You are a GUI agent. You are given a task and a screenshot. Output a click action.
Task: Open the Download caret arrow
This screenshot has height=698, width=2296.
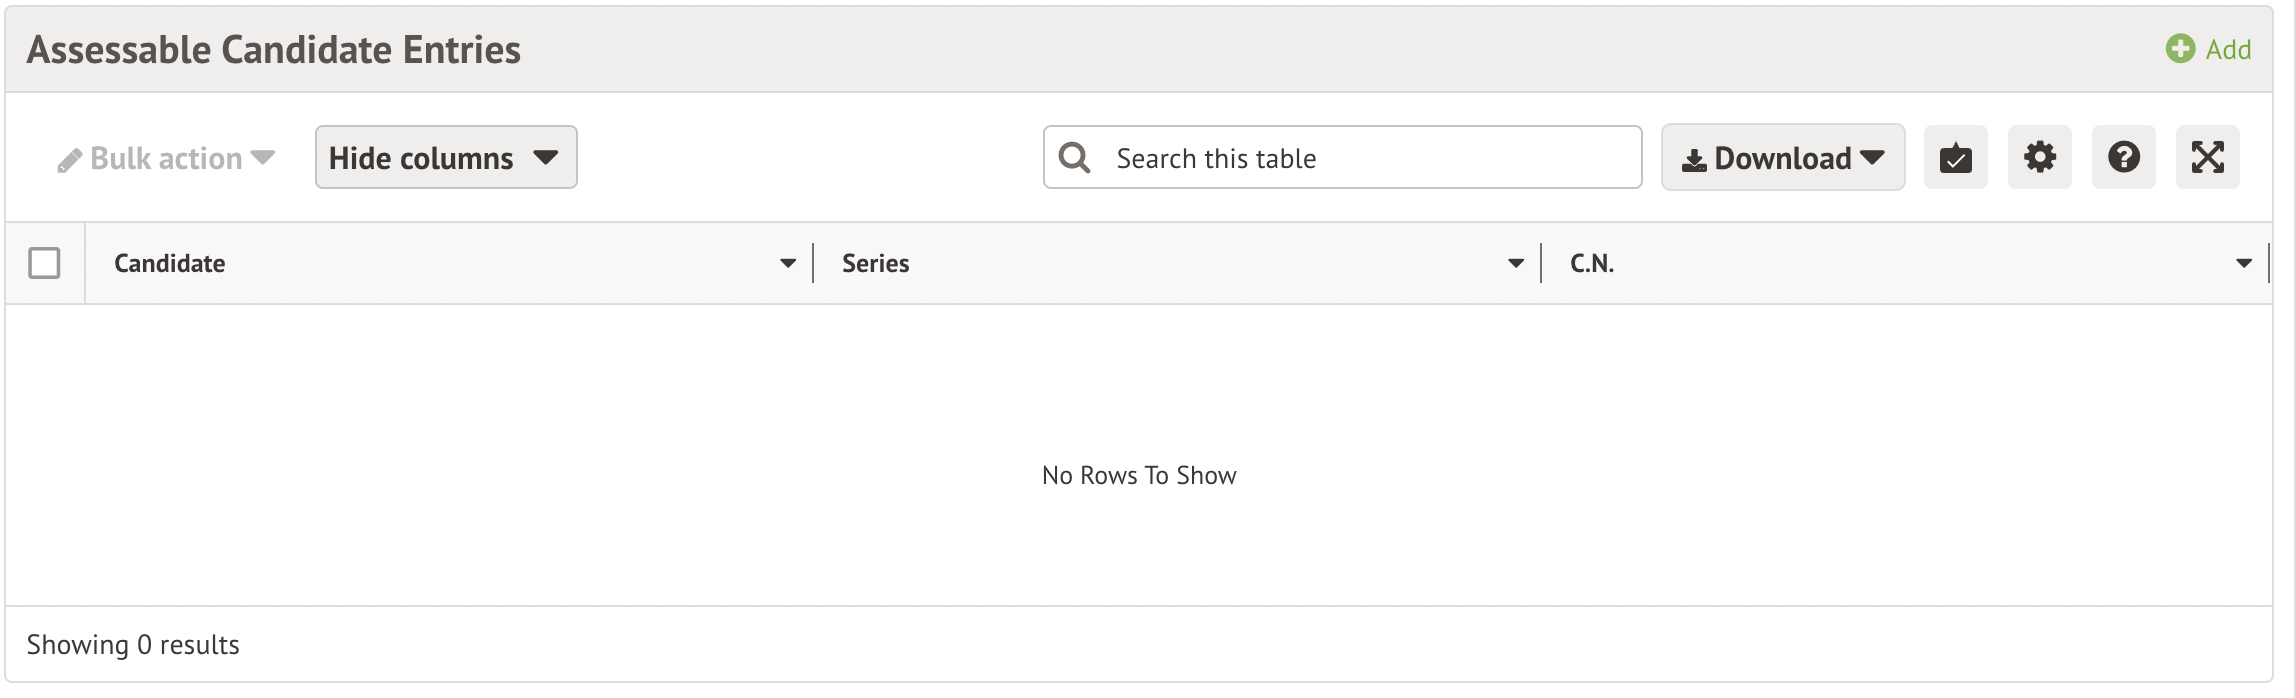1873,158
